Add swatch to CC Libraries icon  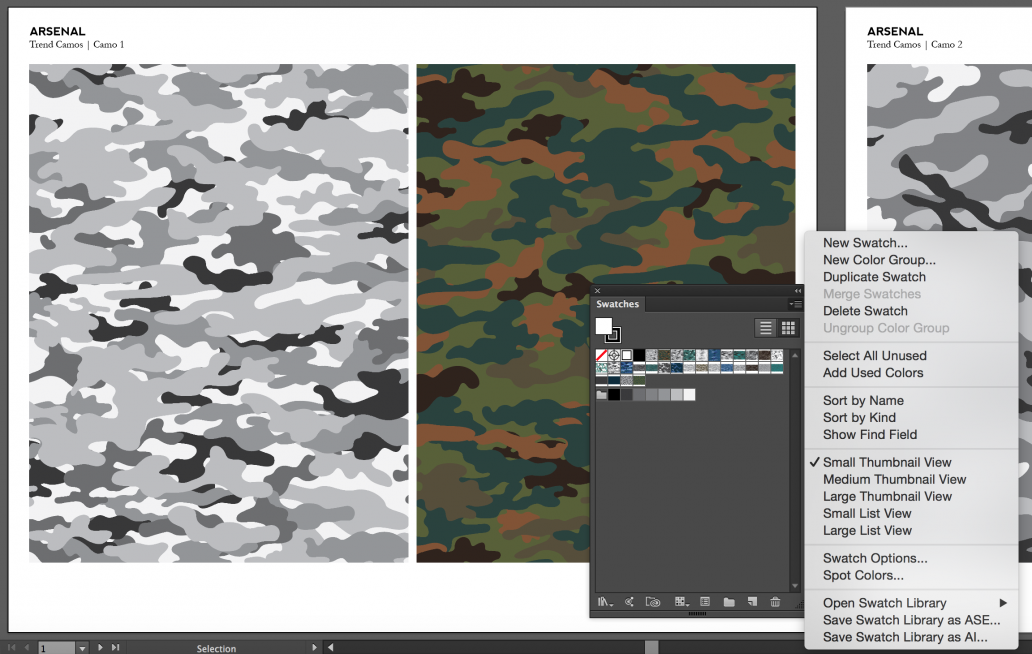coord(655,602)
